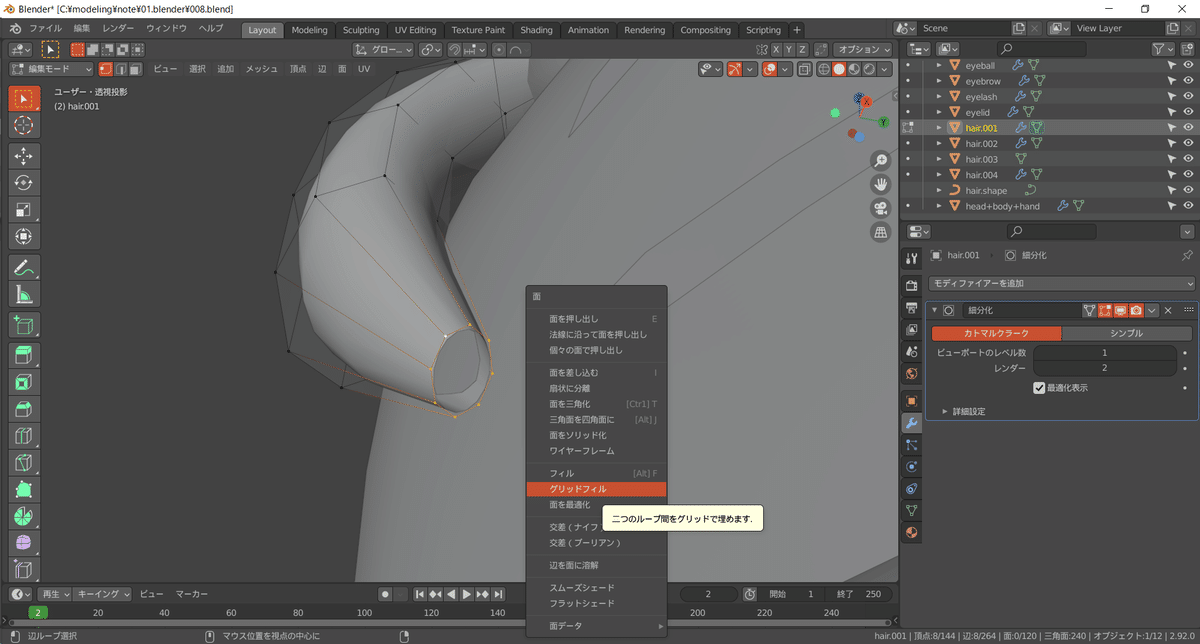Expand the hair.002 outliner row
Image resolution: width=1200 pixels, height=644 pixels.
(939, 143)
